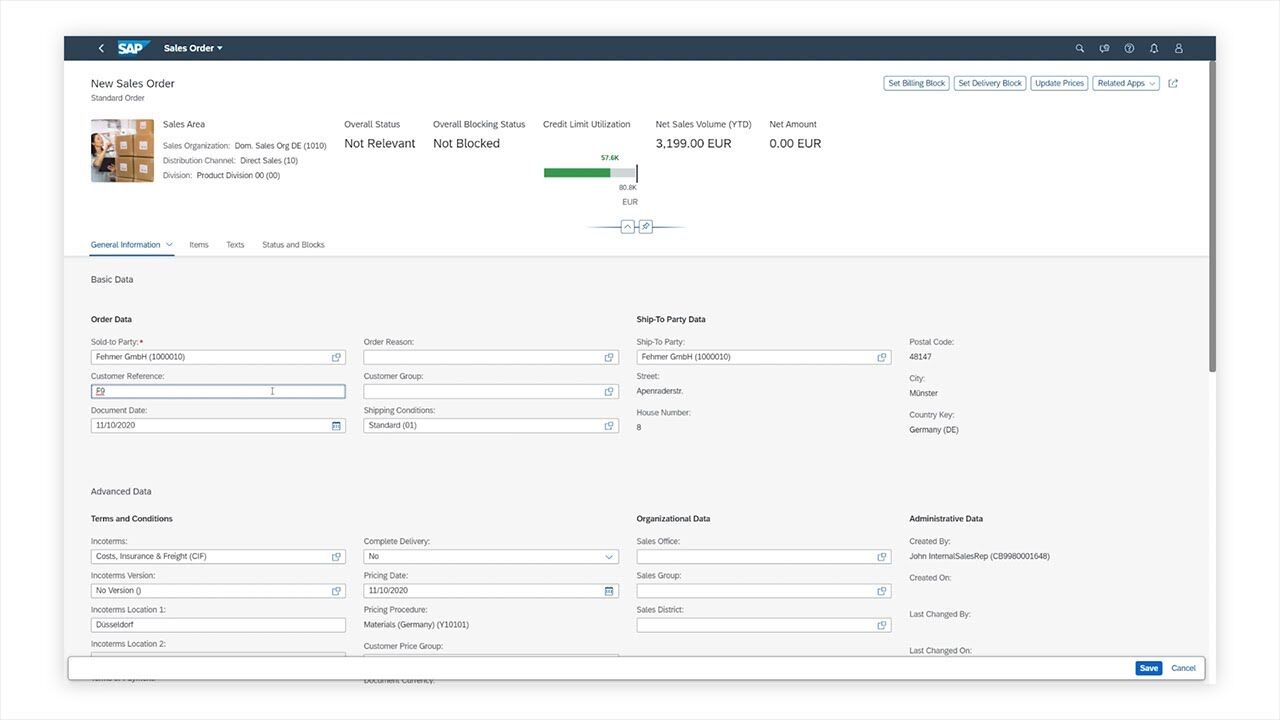Expand the Related Apps dropdown

(1125, 83)
